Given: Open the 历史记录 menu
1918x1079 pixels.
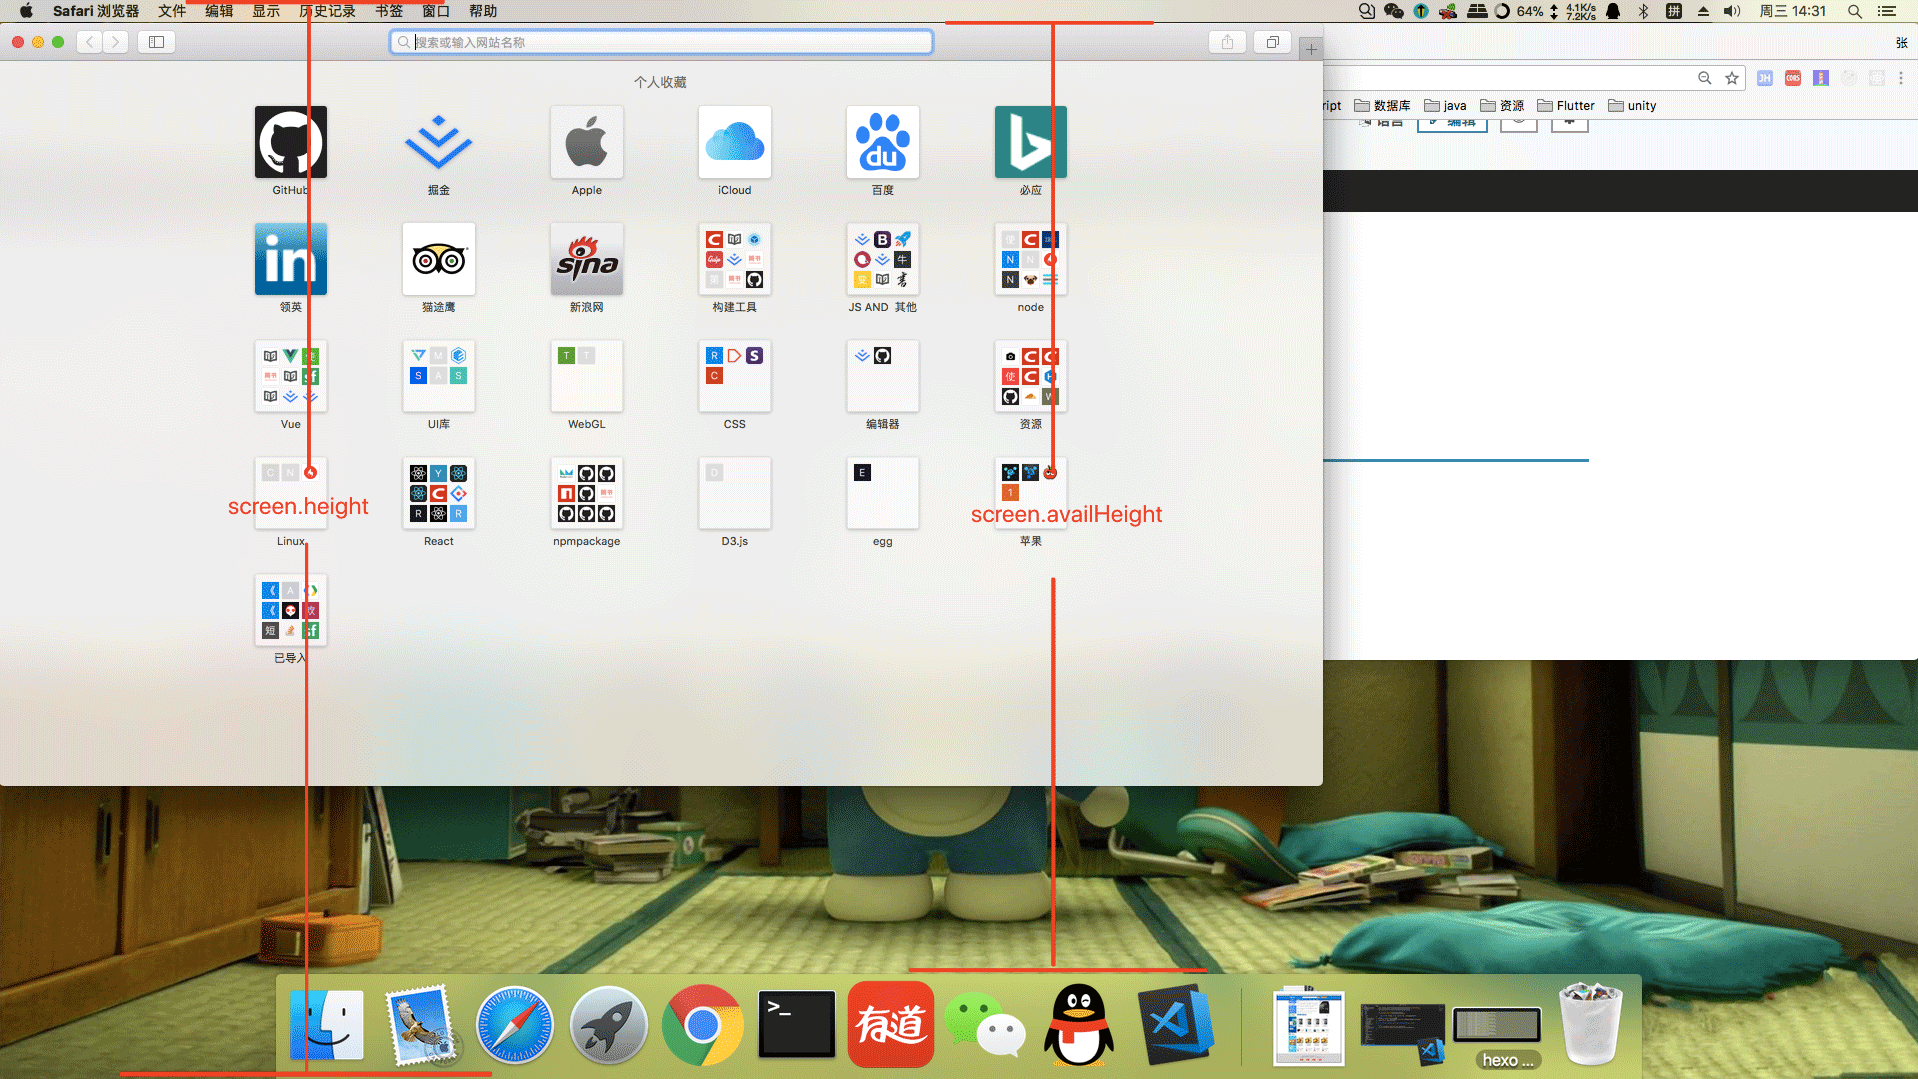Looking at the screenshot, I should click(x=327, y=11).
